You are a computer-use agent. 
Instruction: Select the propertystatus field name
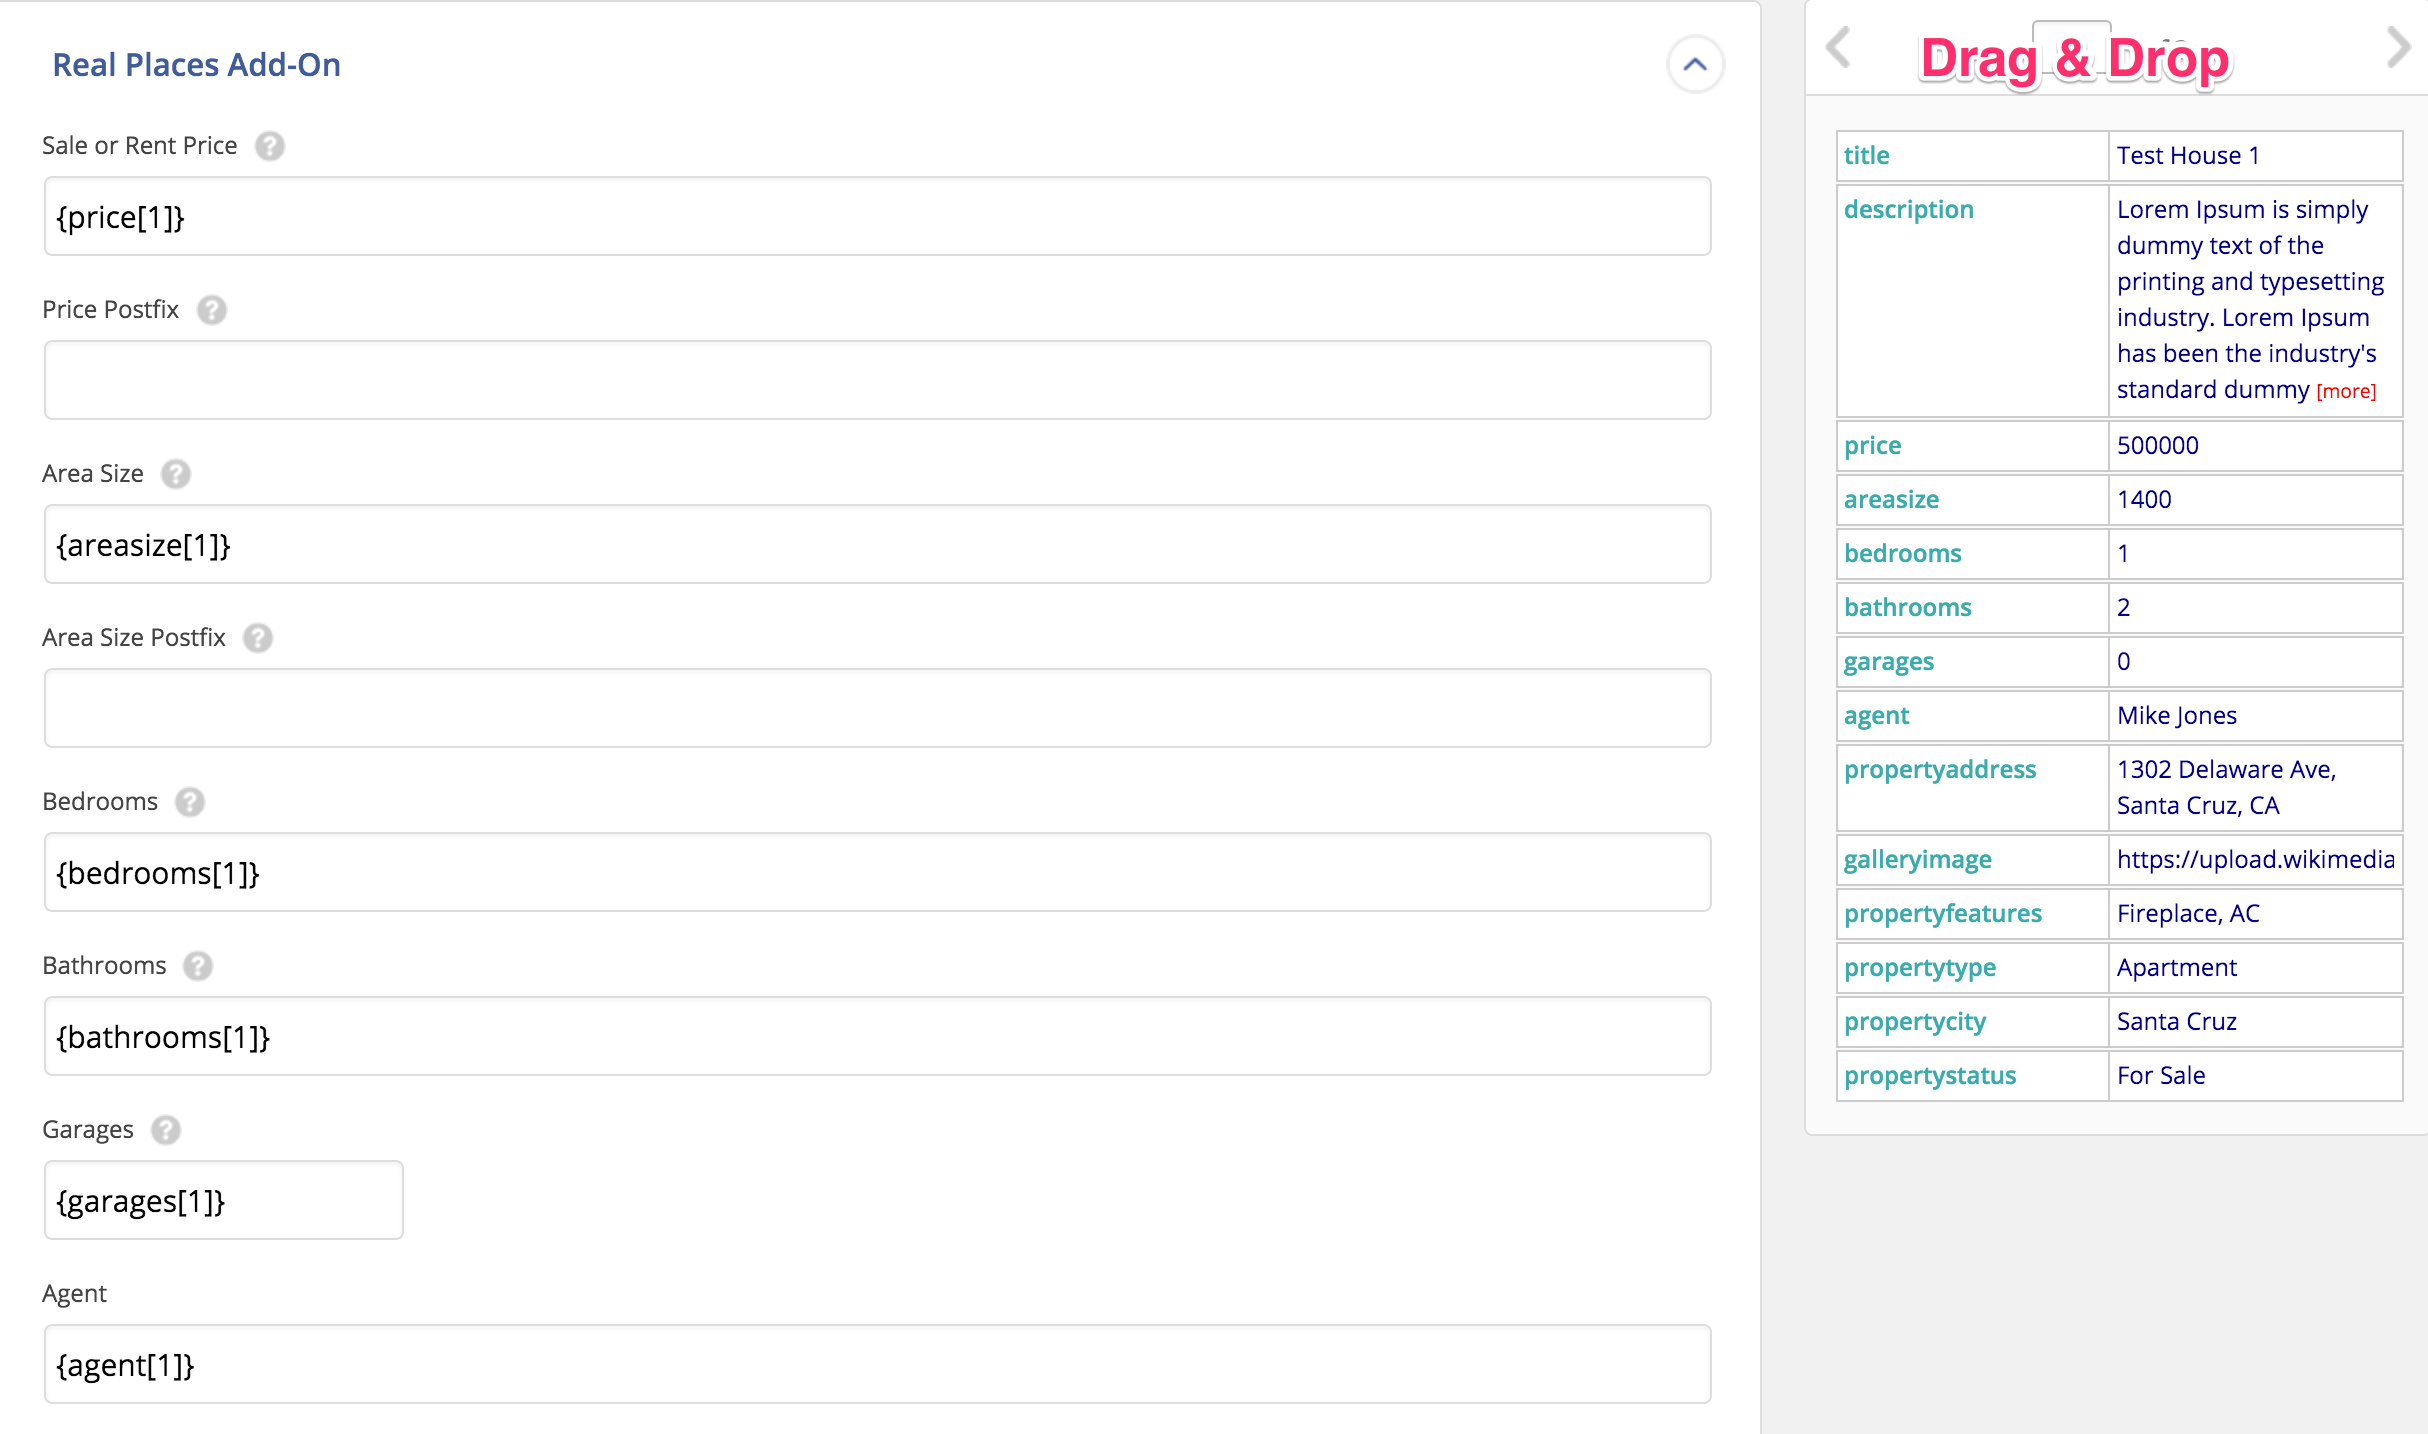[1929, 1076]
